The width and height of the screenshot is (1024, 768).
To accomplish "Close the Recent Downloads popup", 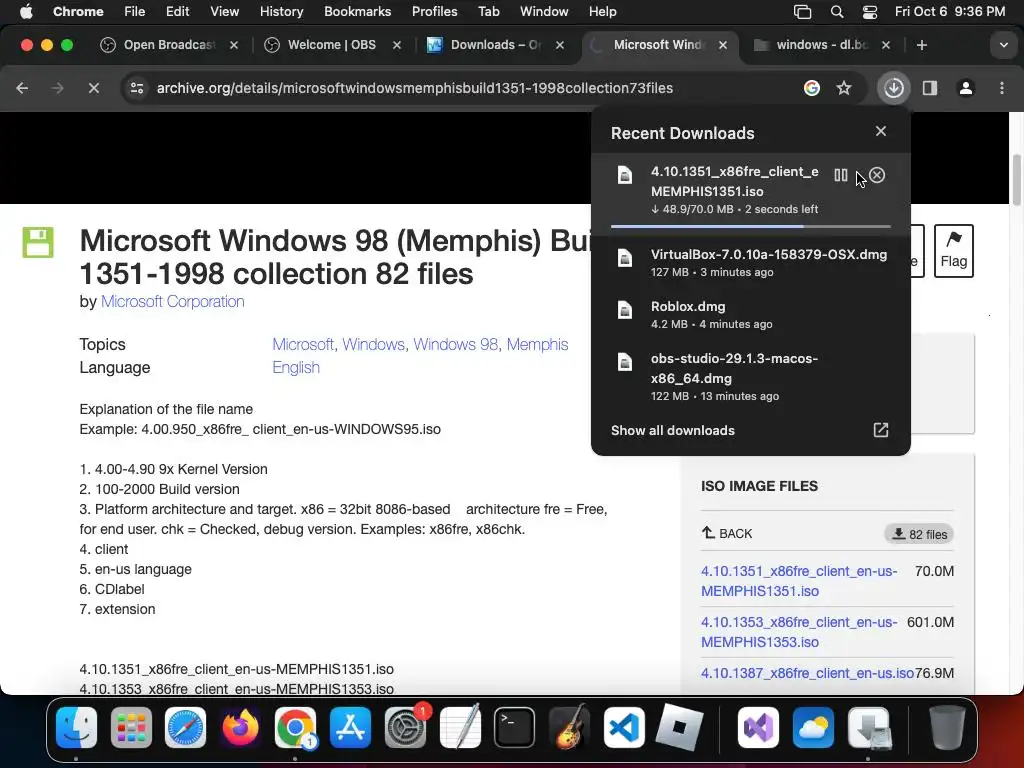I will (881, 131).
